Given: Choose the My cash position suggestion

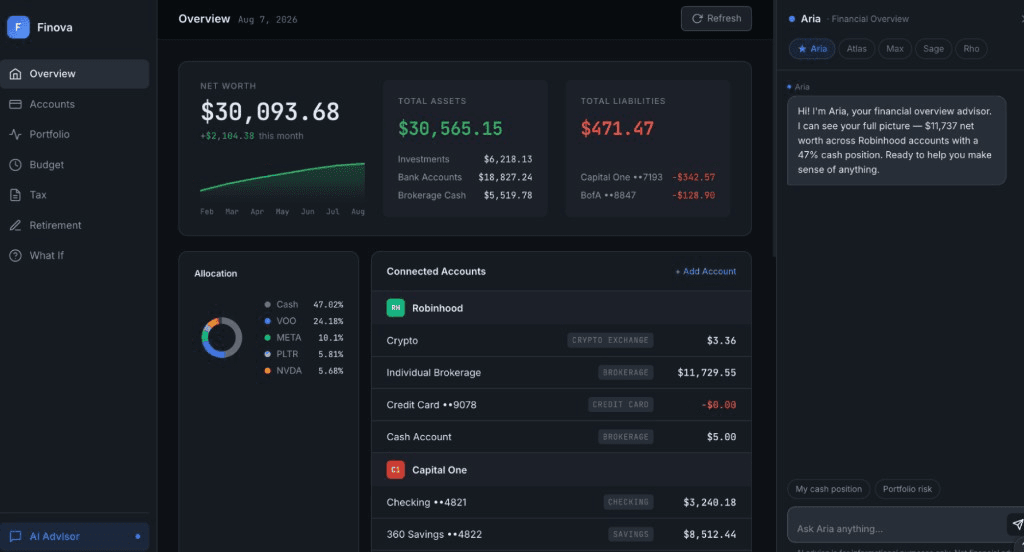Looking at the screenshot, I should pyautogui.click(x=828, y=489).
